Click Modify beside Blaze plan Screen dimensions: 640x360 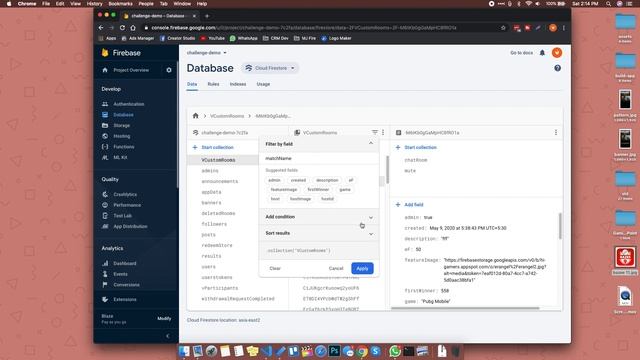click(x=164, y=318)
